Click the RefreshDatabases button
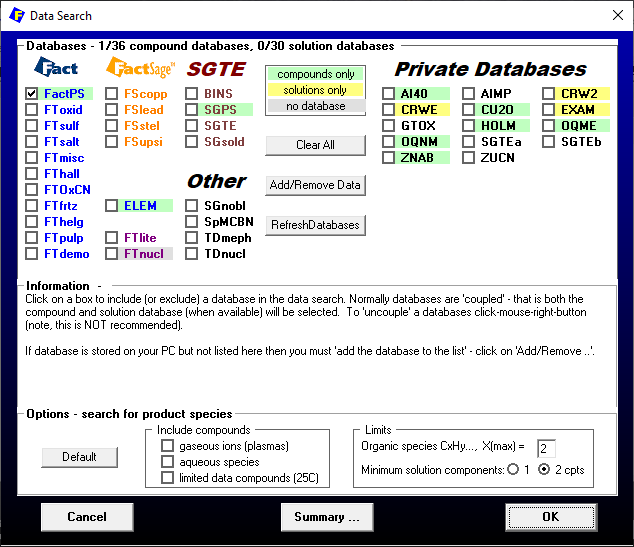This screenshot has width=634, height=547. pyautogui.click(x=315, y=225)
